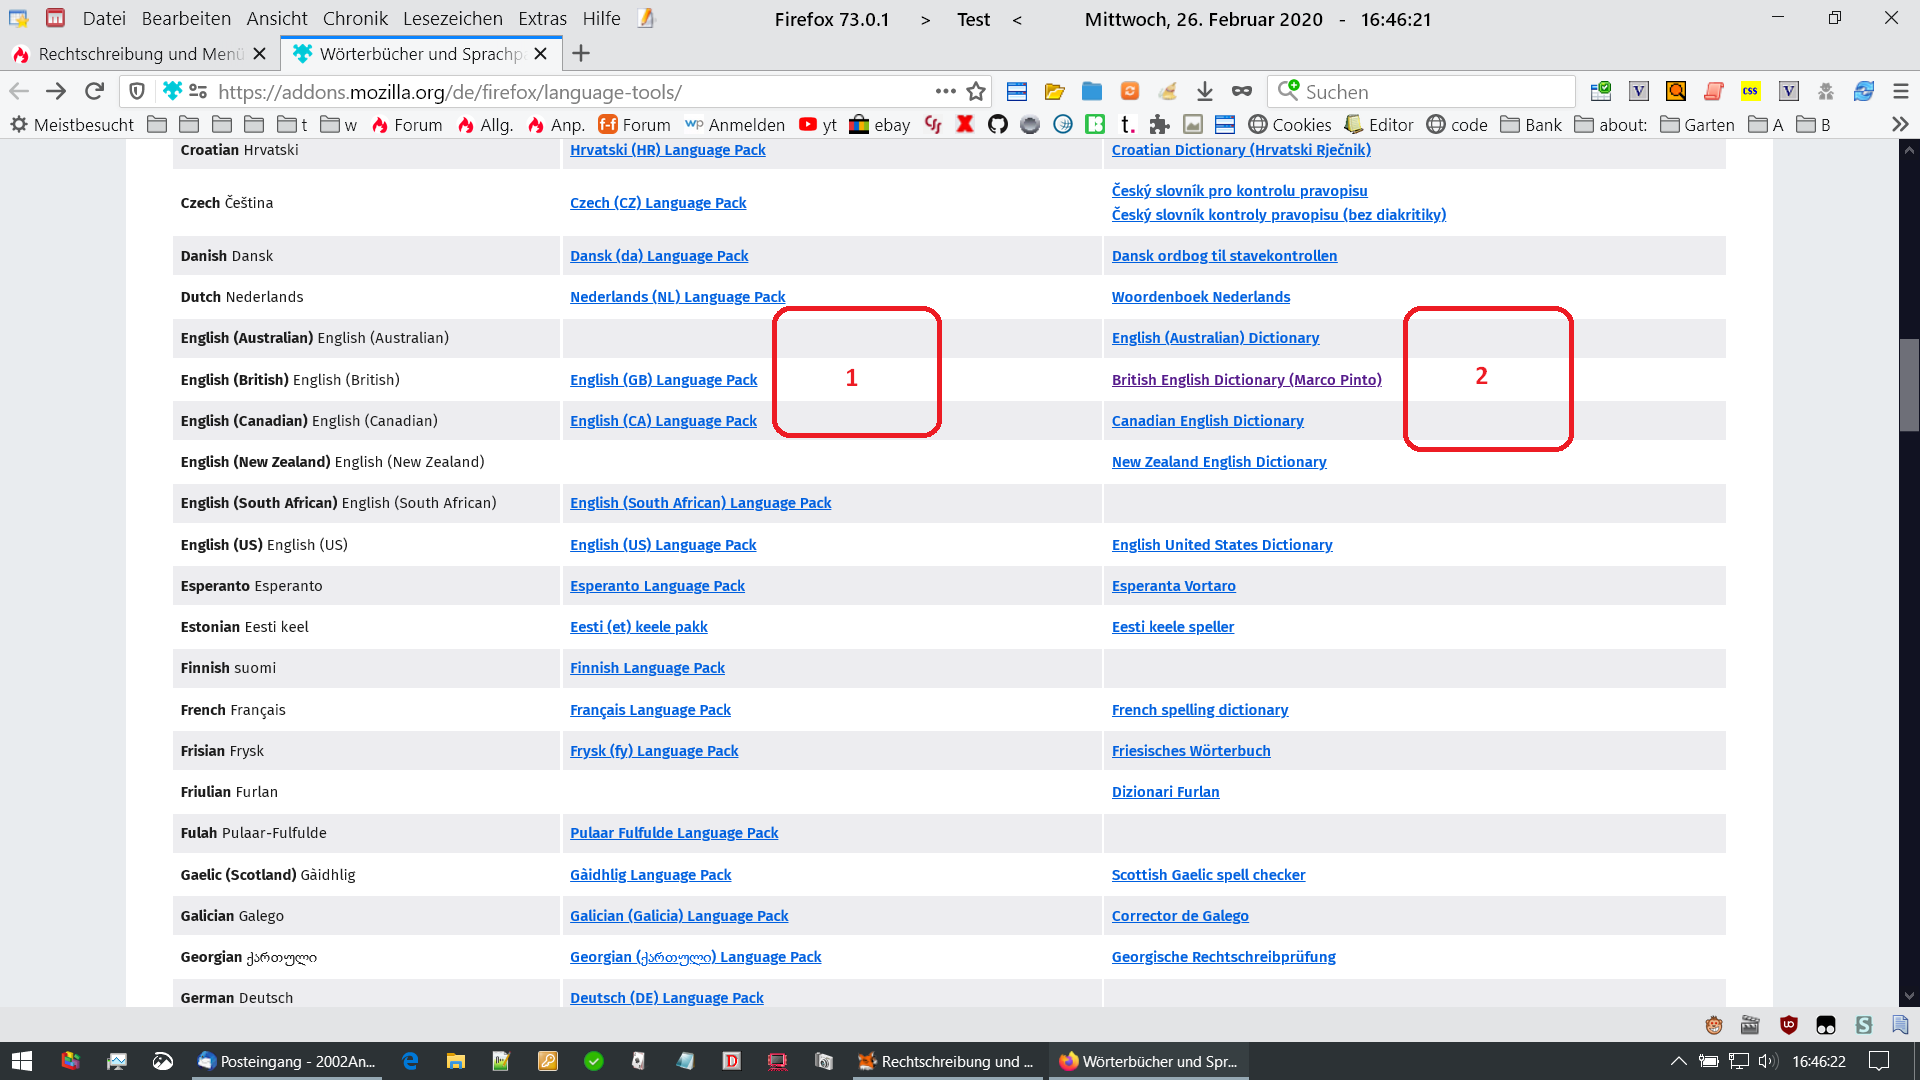1920x1080 pixels.
Task: Show site permissions toggle icon
Action: click(x=198, y=92)
